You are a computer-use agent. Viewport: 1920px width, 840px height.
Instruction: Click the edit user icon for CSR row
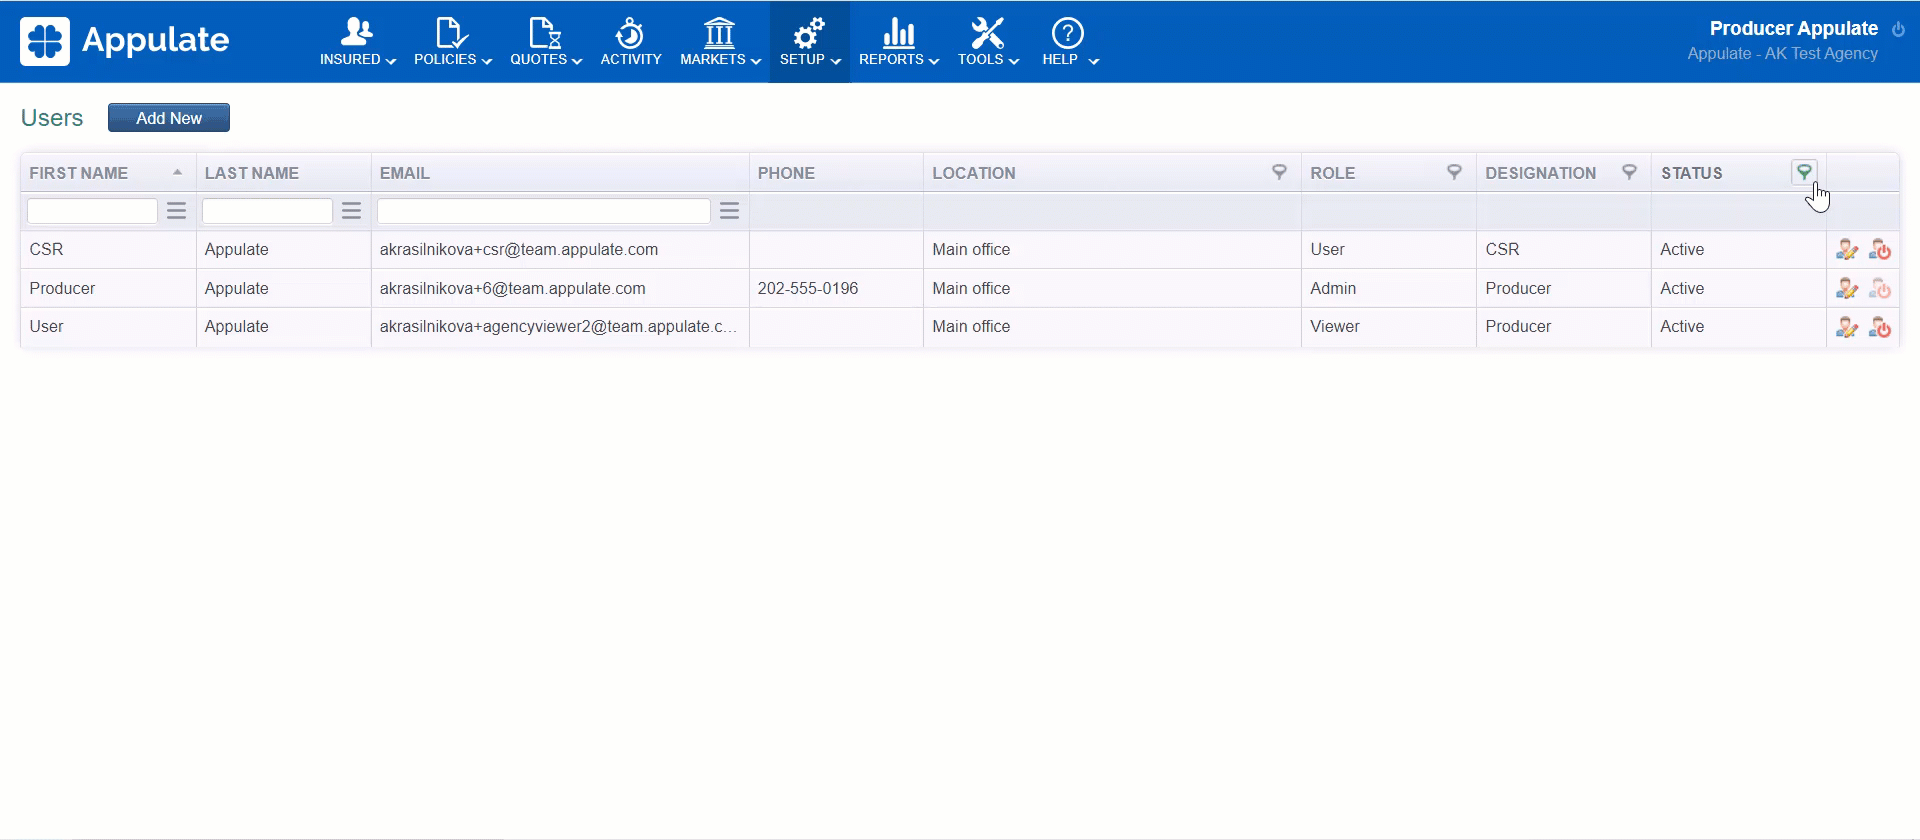tap(1846, 250)
